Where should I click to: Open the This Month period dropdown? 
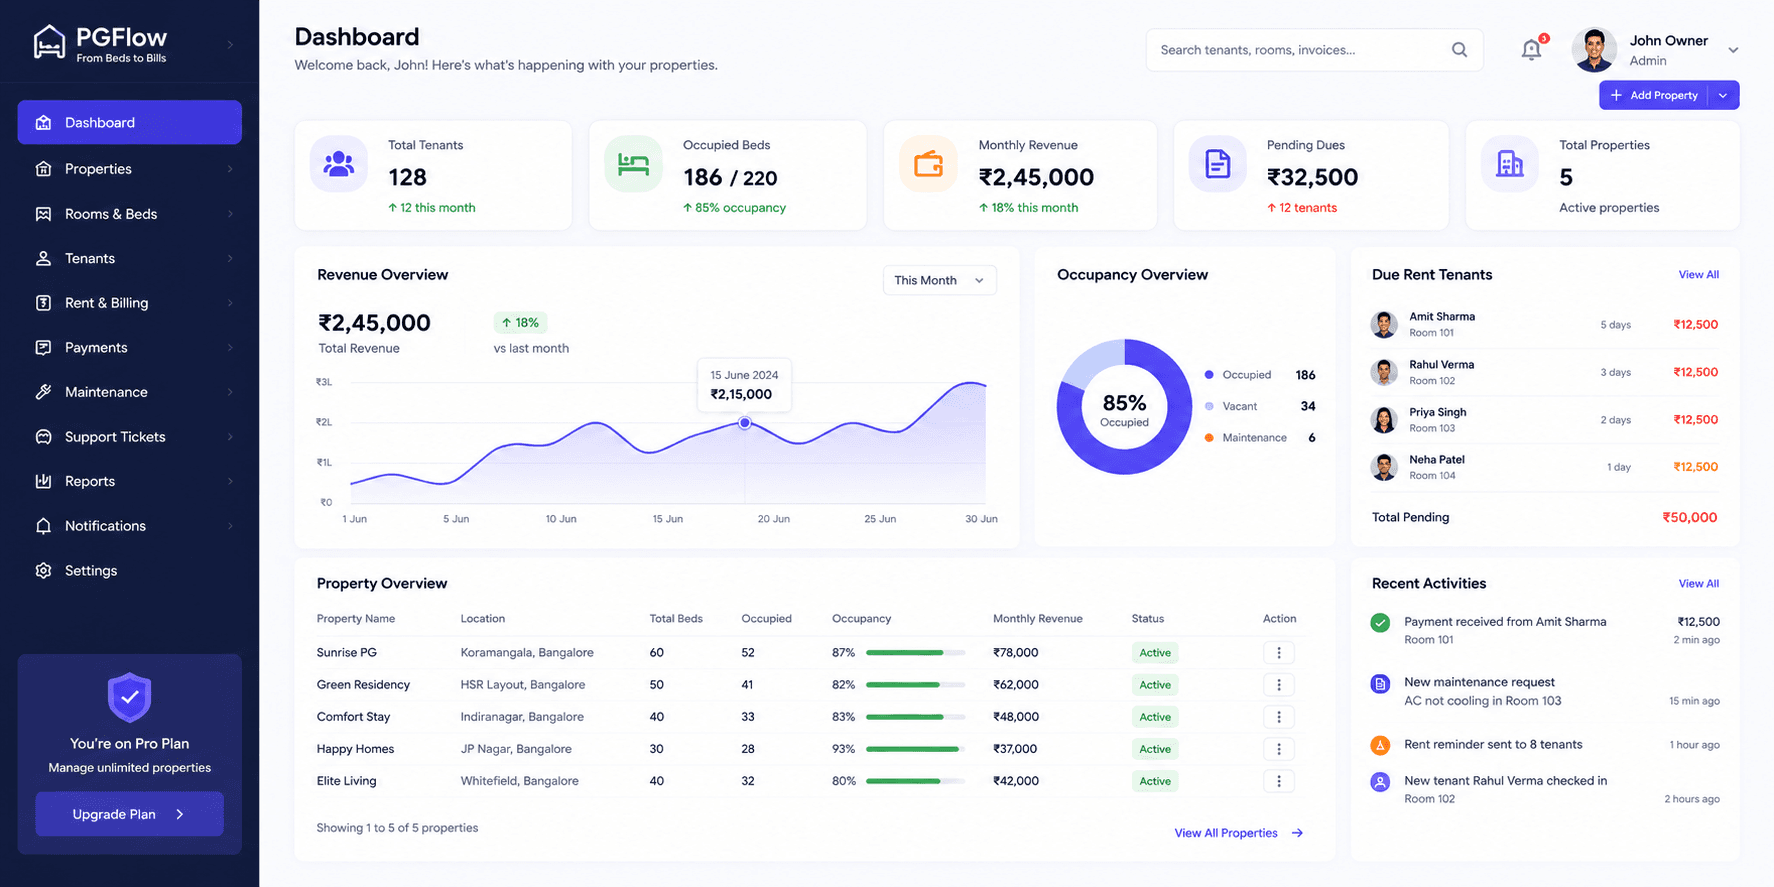click(939, 280)
